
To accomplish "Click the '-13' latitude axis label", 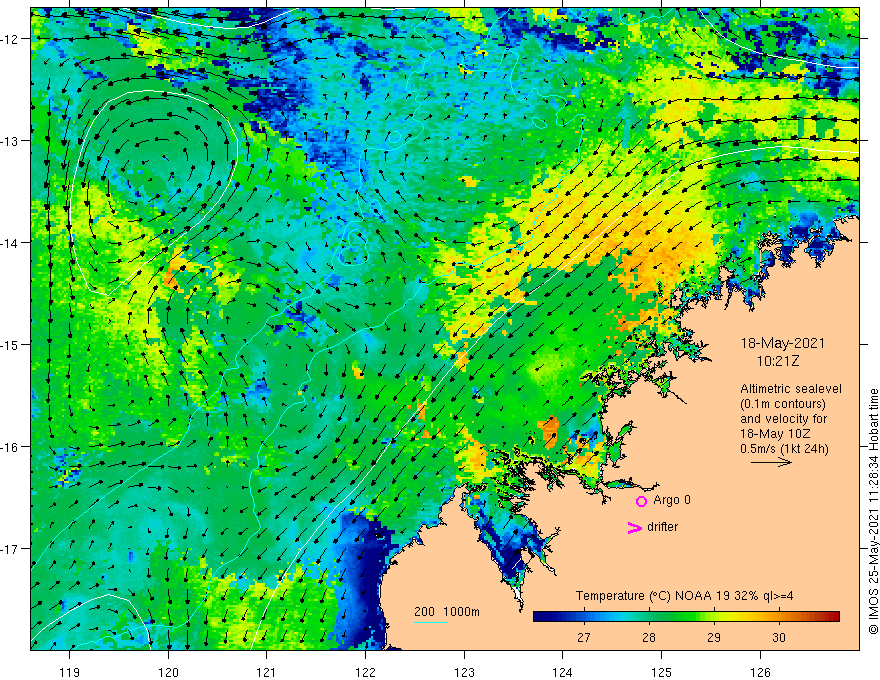I will click(x=10, y=141).
